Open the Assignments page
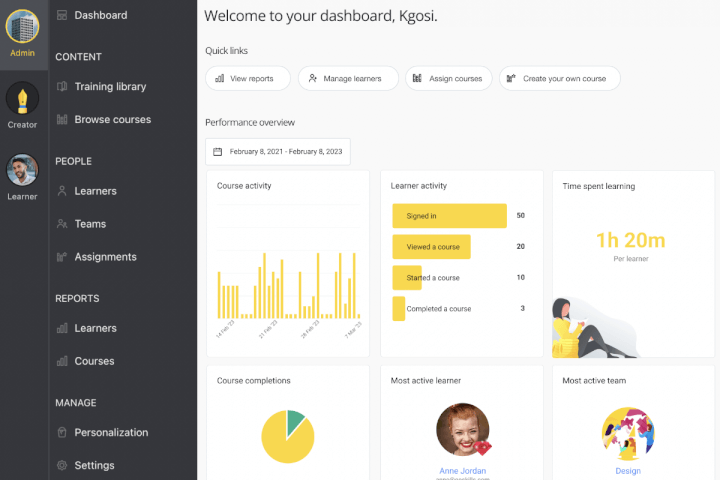 tap(106, 257)
